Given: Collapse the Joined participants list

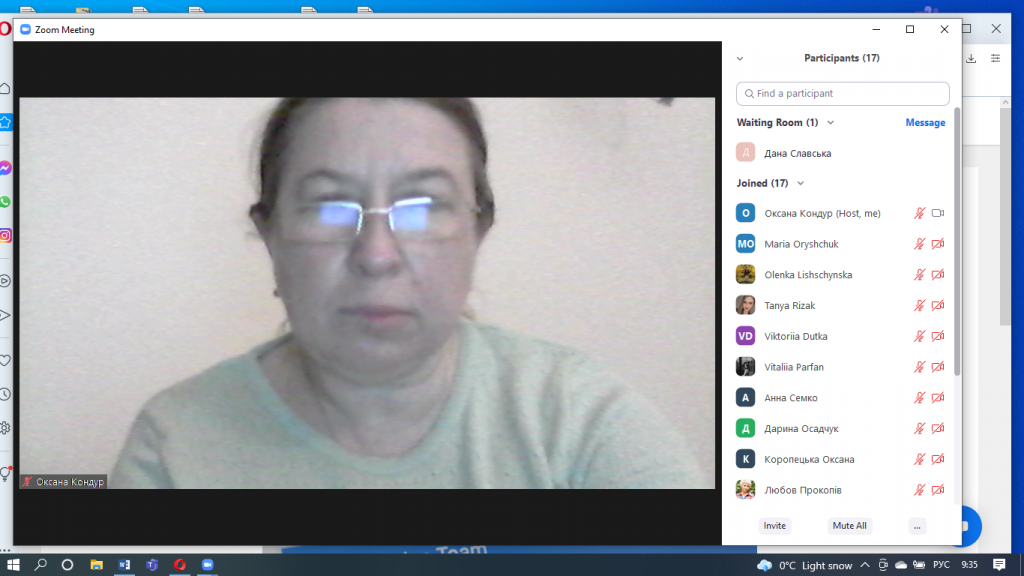Looking at the screenshot, I should click(x=800, y=184).
